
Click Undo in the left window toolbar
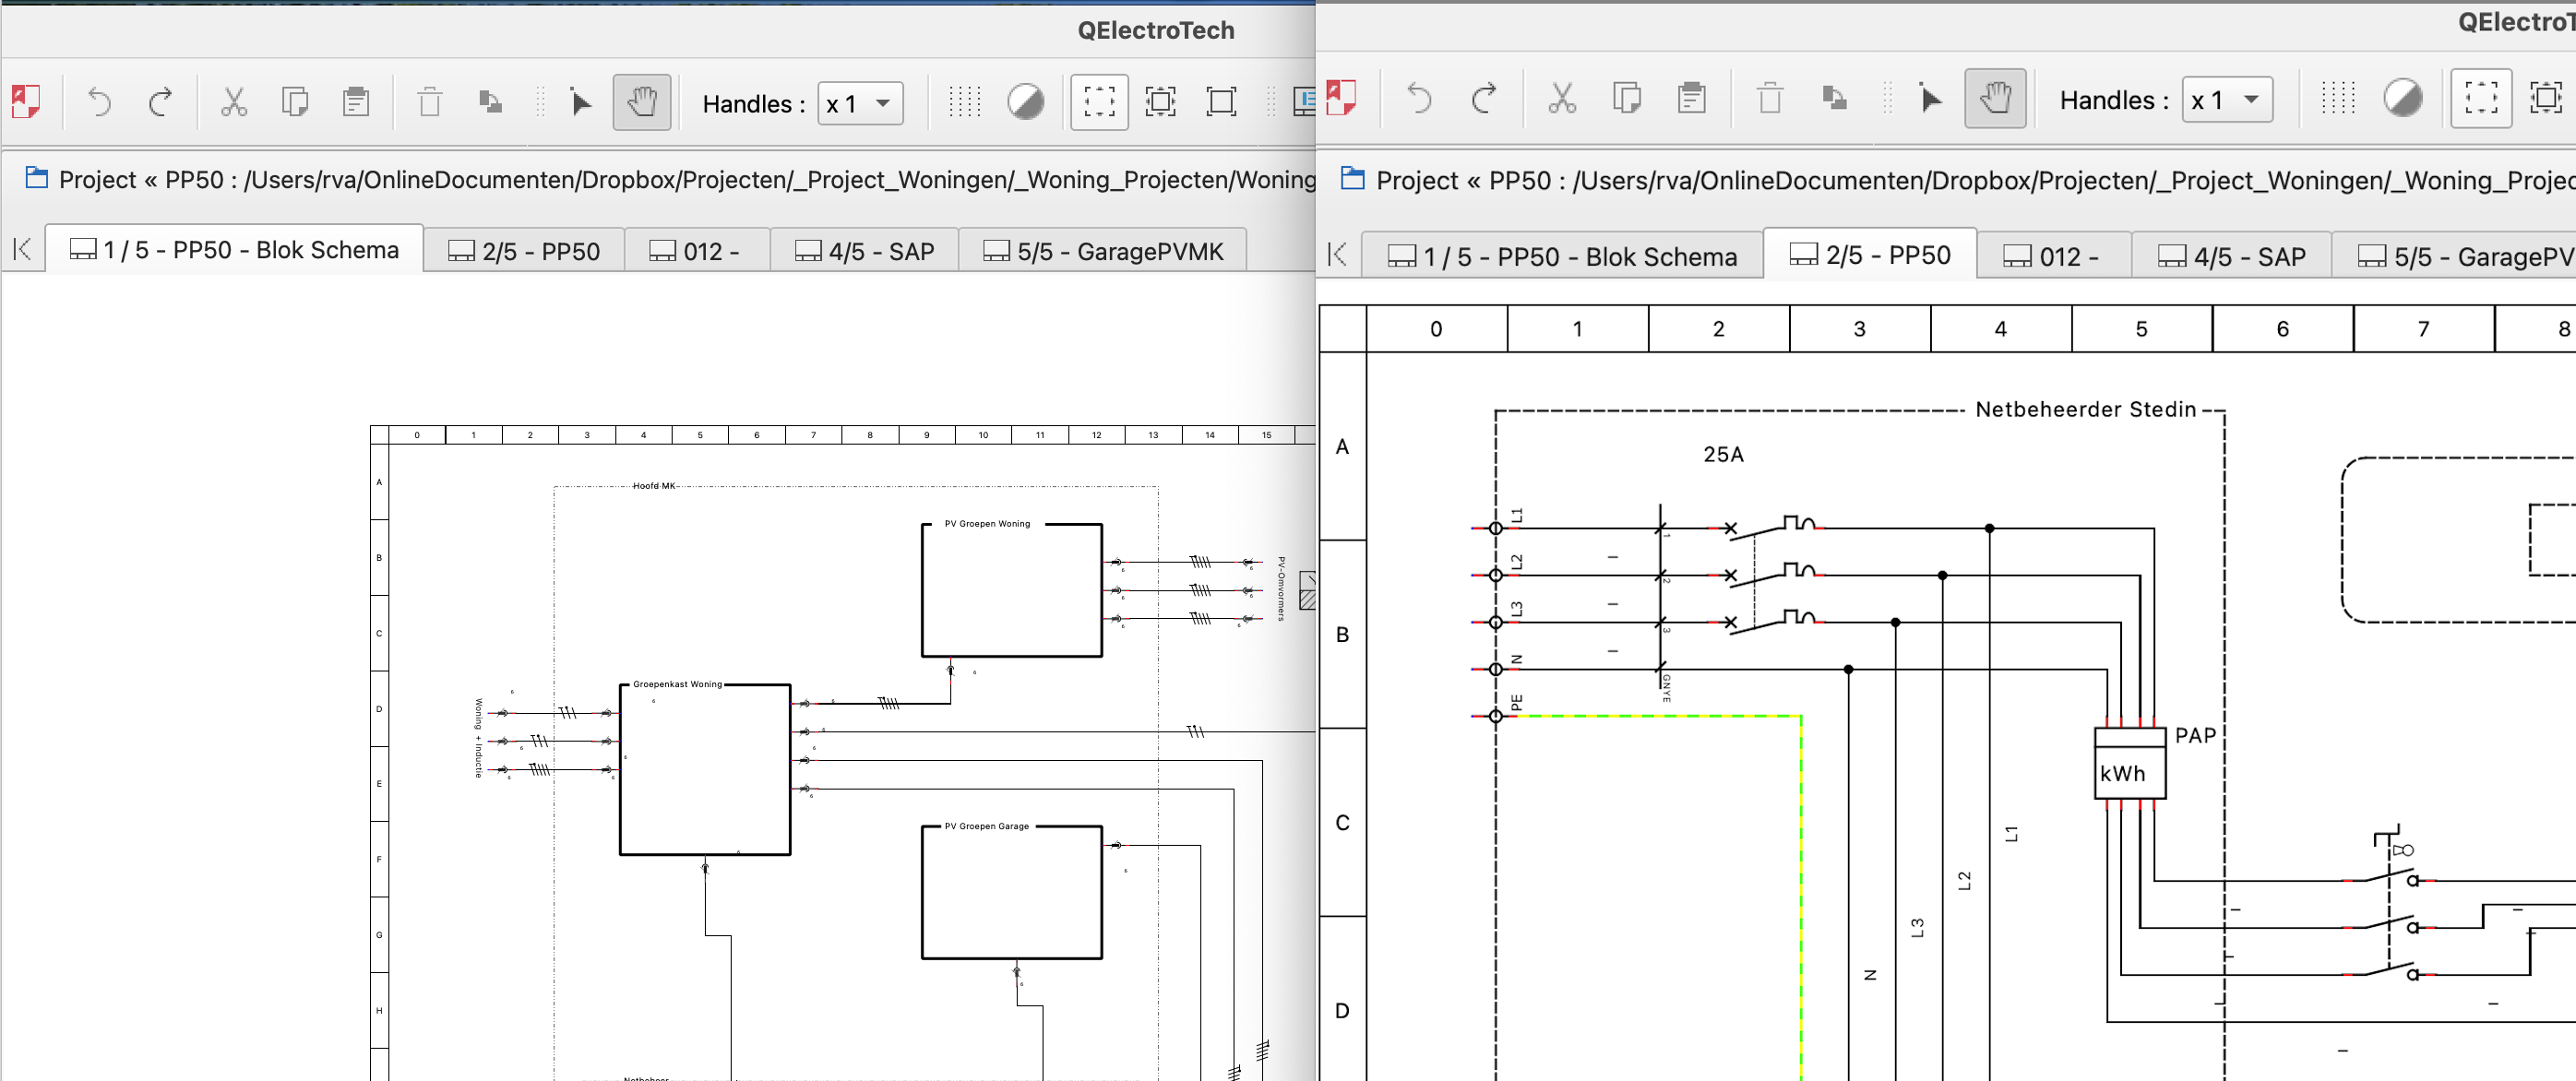(x=99, y=102)
